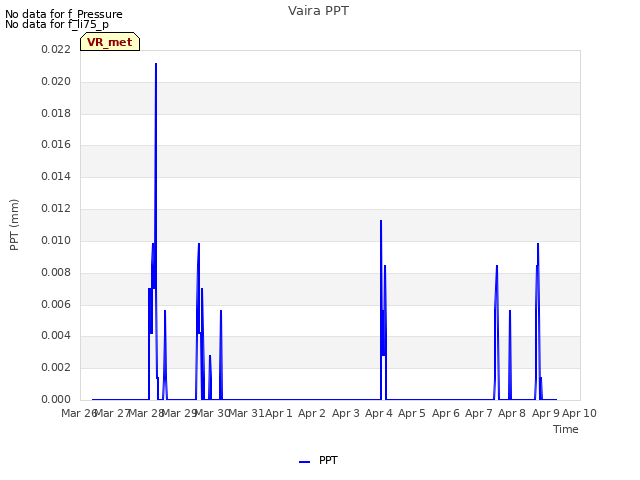Toggle the PPT legend entry

point(318,460)
